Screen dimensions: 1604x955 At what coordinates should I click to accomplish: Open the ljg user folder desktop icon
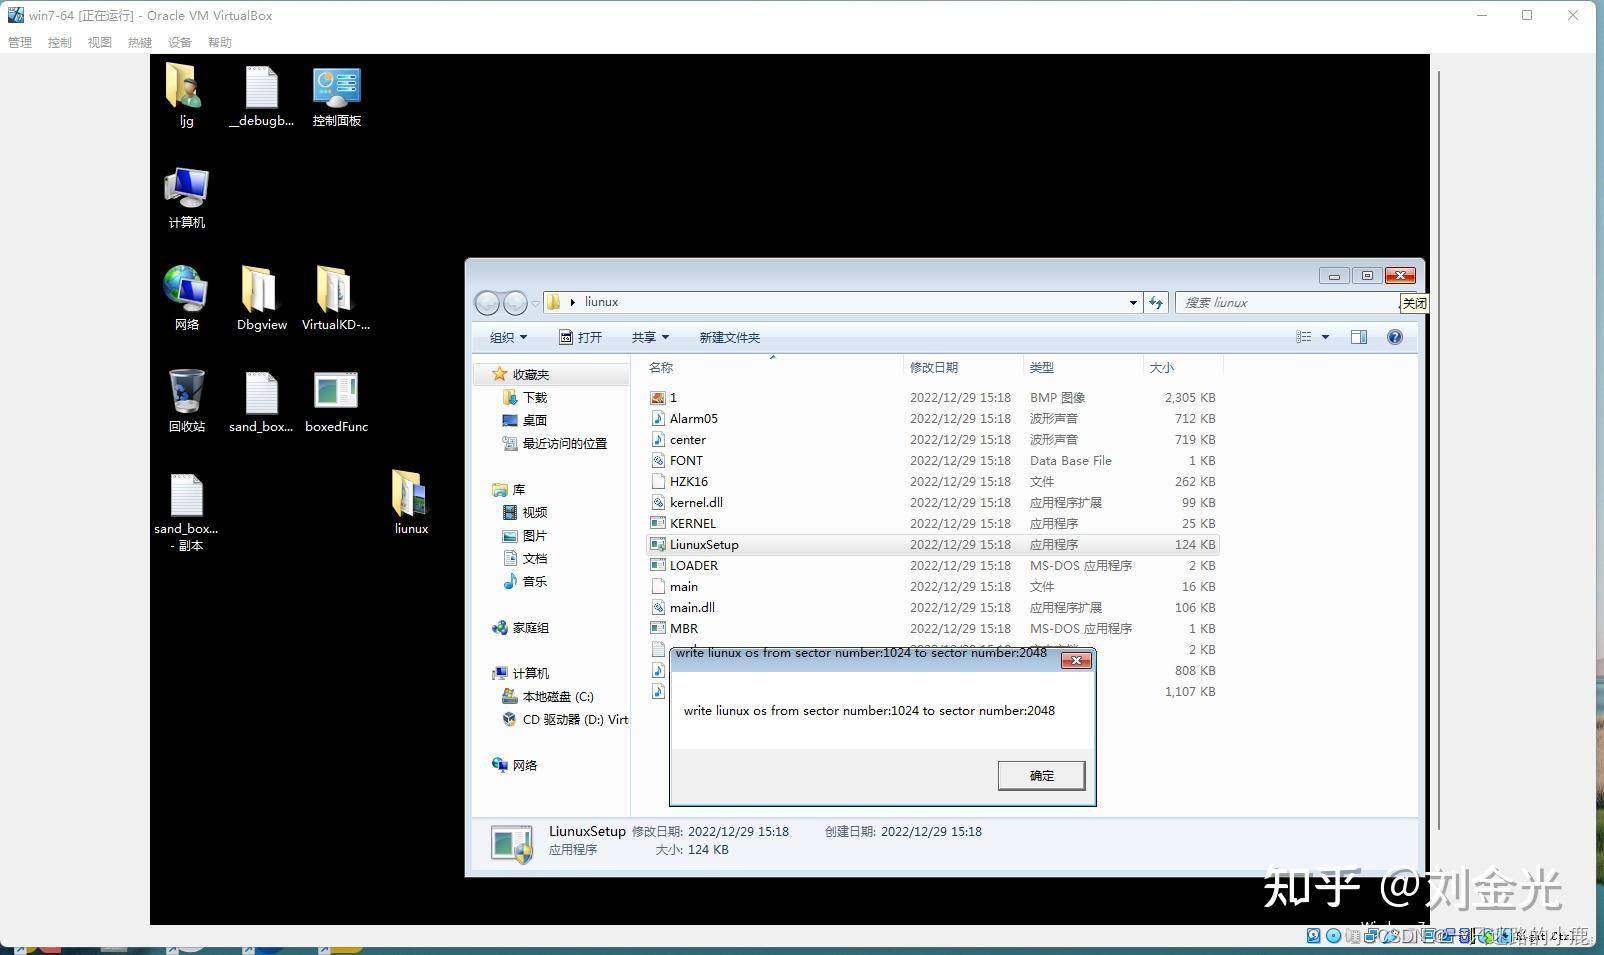click(x=186, y=95)
